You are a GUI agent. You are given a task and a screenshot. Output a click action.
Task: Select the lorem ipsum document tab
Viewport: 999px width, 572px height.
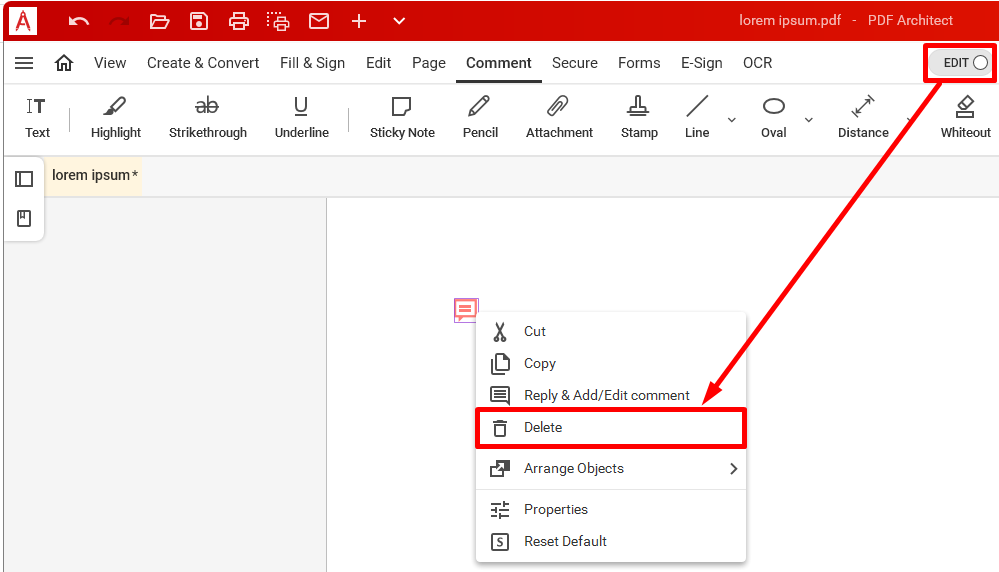(x=94, y=175)
